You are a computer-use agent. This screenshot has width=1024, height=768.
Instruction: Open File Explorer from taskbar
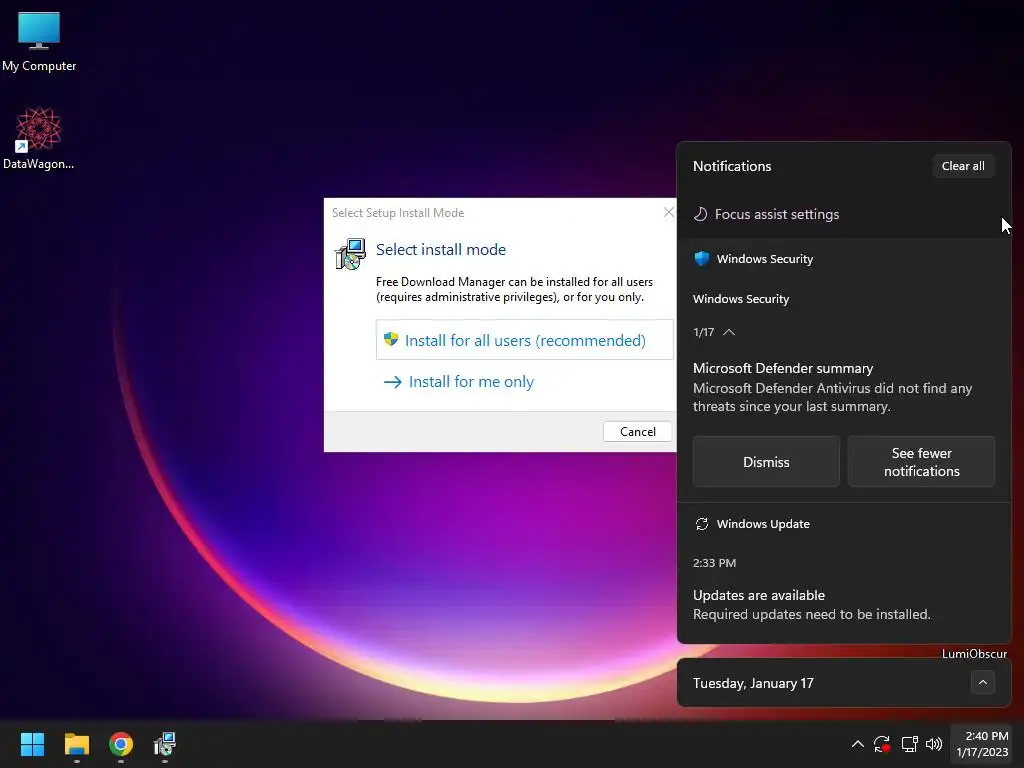(x=76, y=744)
